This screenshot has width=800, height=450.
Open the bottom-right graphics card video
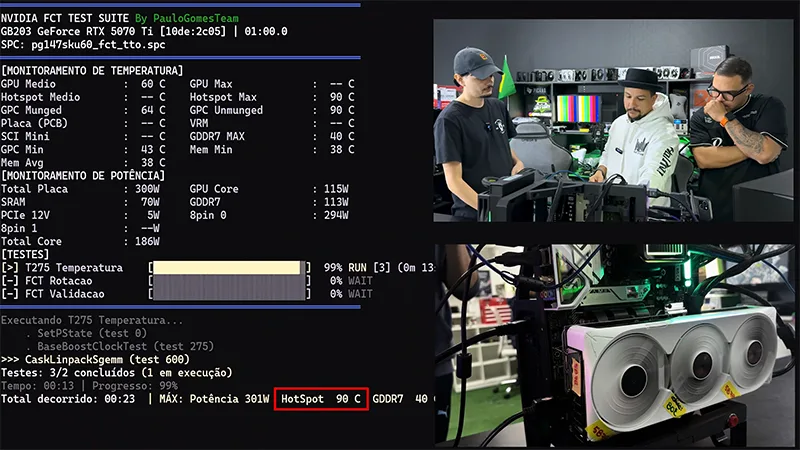[614, 344]
